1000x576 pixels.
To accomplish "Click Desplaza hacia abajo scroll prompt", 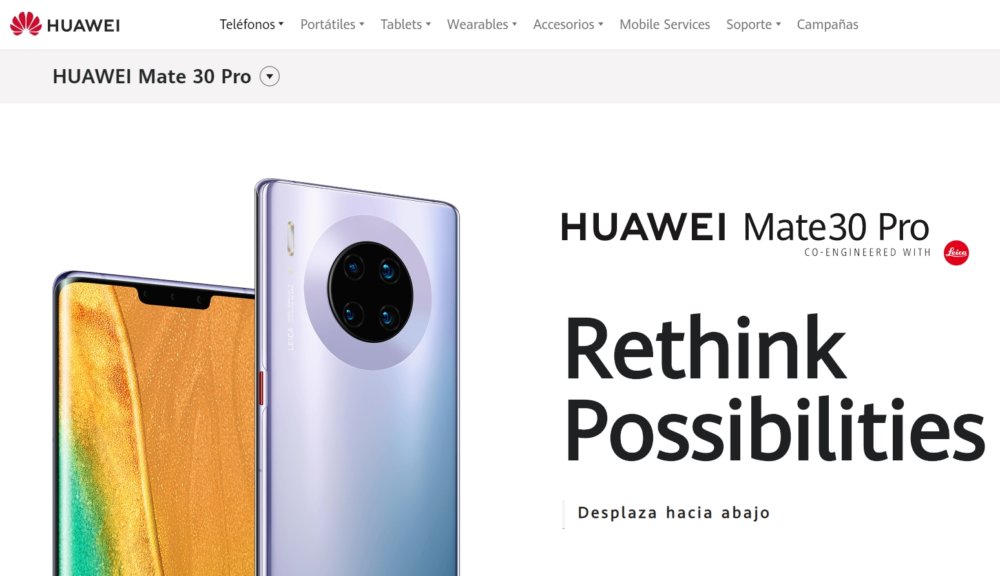I will click(673, 513).
